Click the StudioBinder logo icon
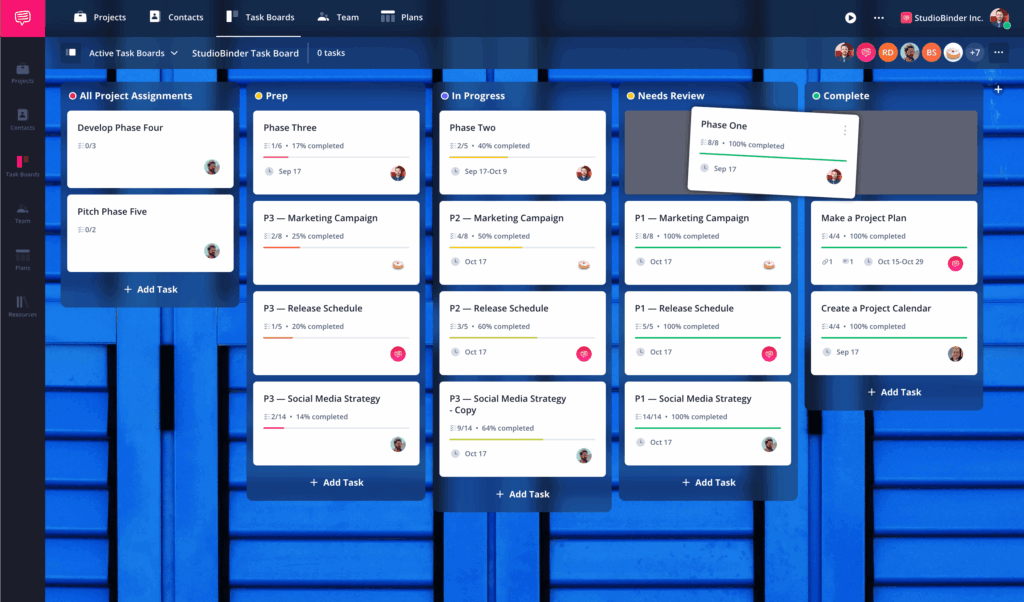The width and height of the screenshot is (1024, 602). tap(22, 18)
